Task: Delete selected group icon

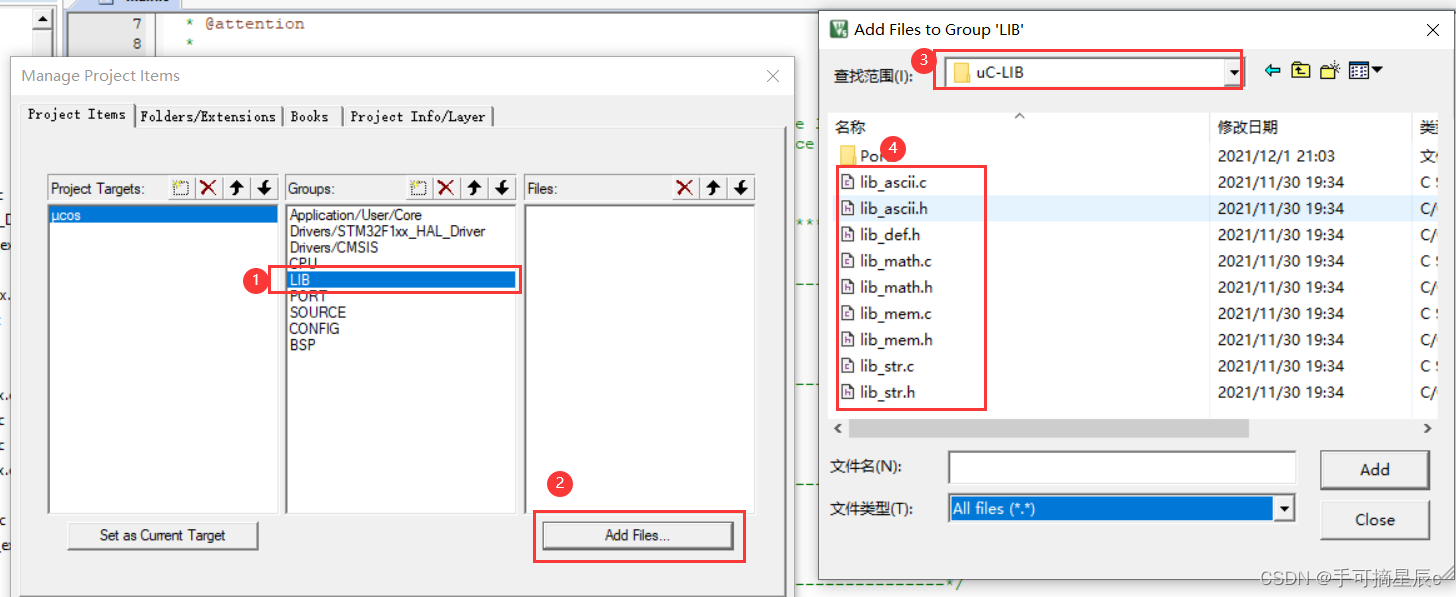Action: 446,188
